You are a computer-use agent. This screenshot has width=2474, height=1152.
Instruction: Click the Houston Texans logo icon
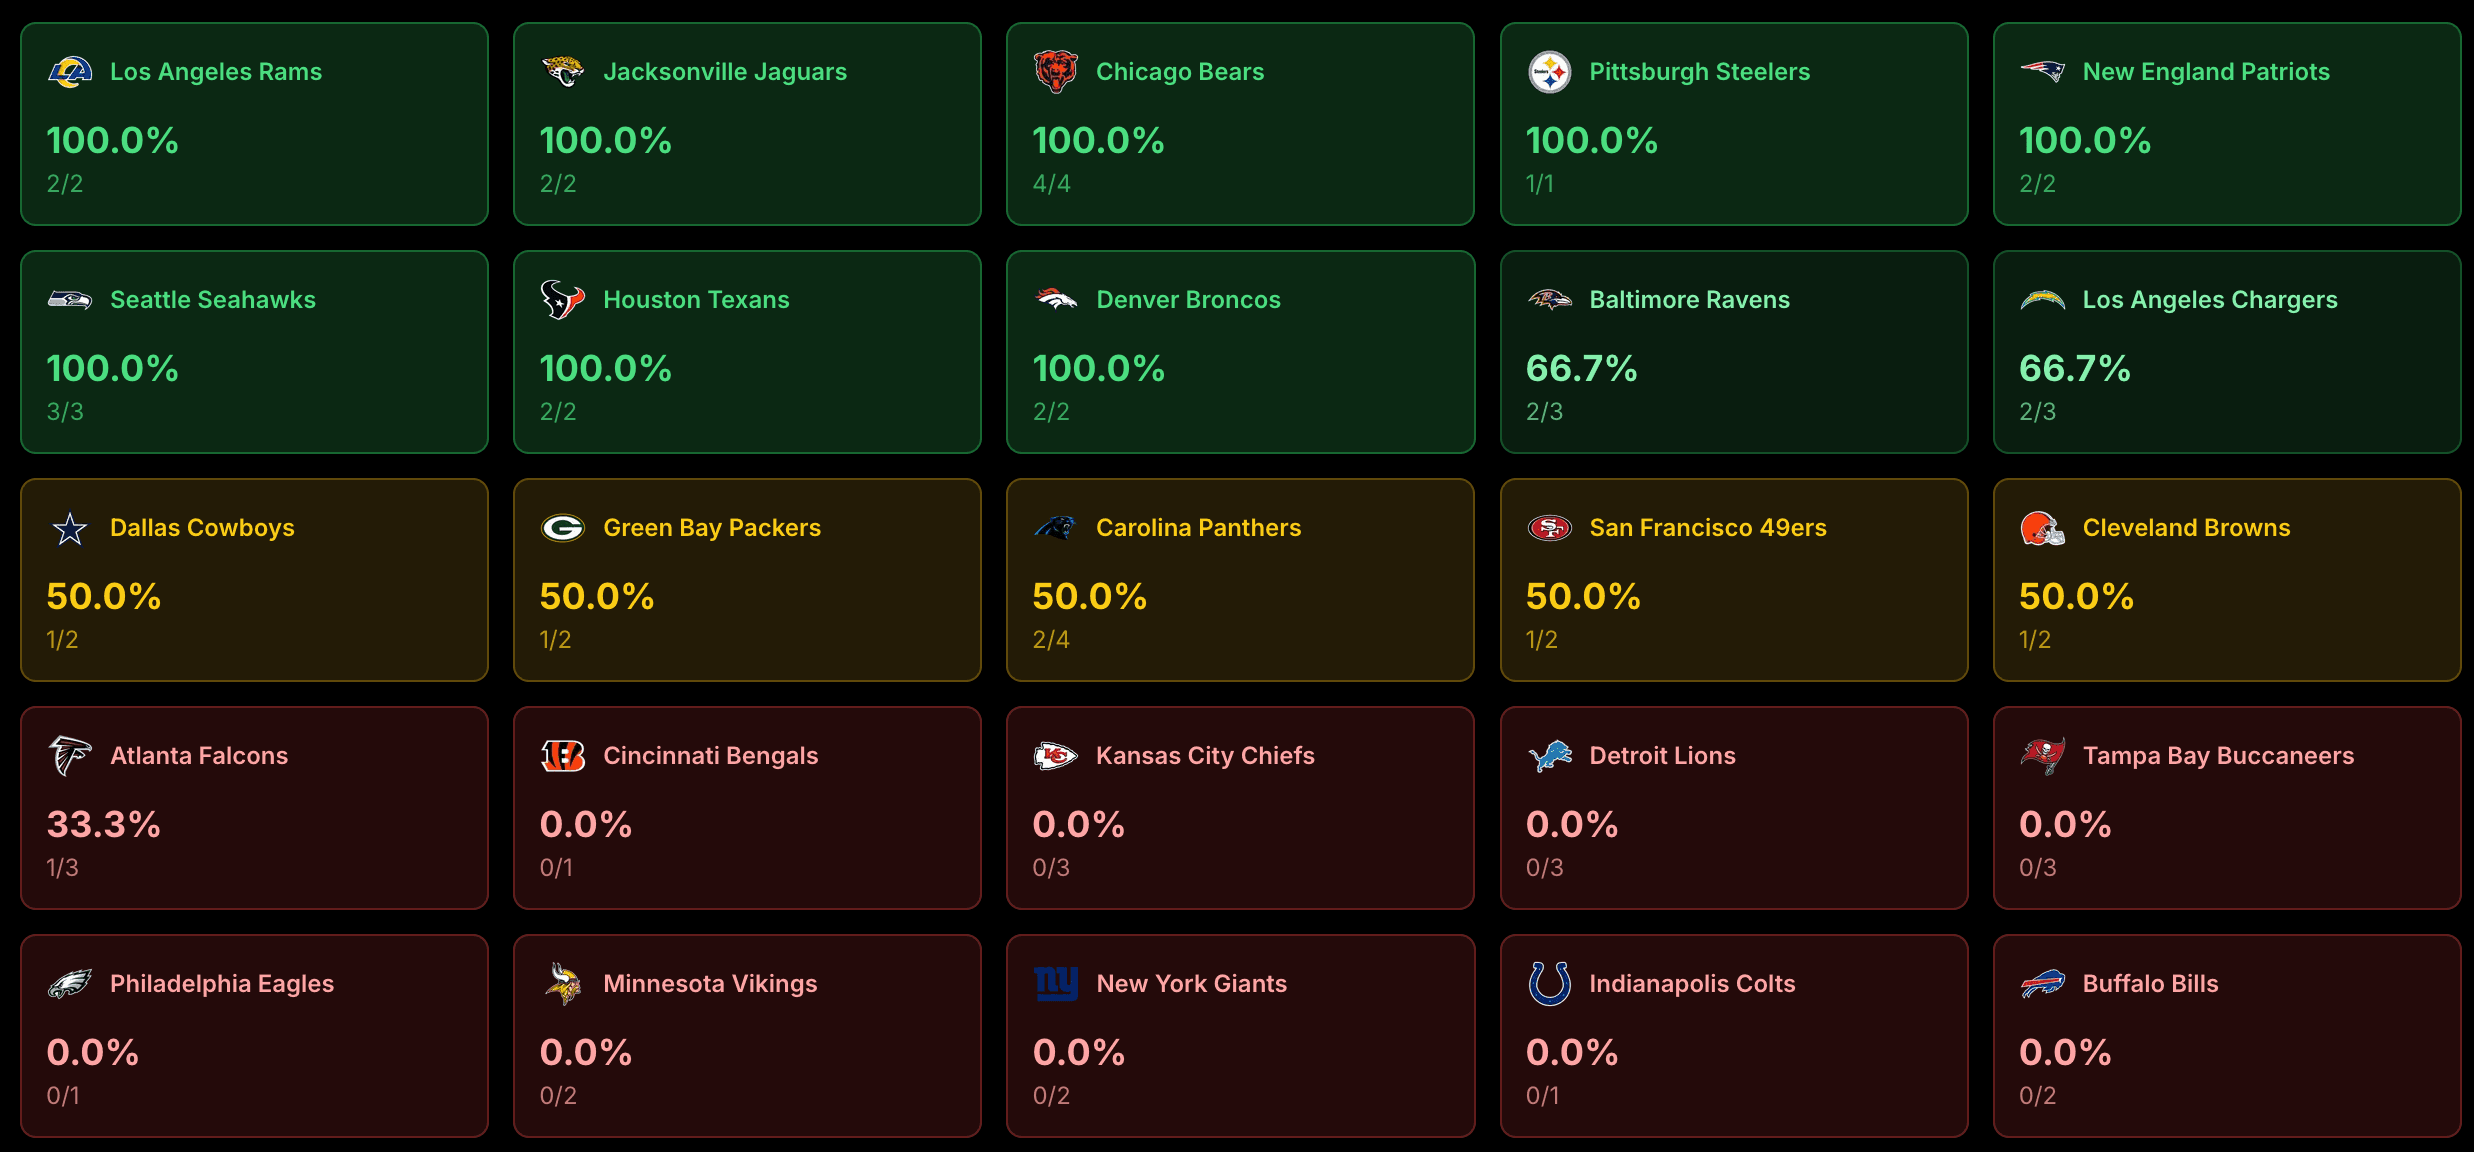tap(562, 300)
